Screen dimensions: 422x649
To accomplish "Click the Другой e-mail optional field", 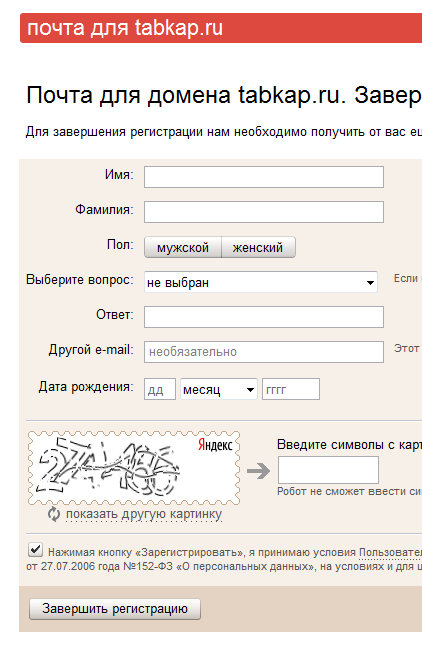I will pos(264,352).
